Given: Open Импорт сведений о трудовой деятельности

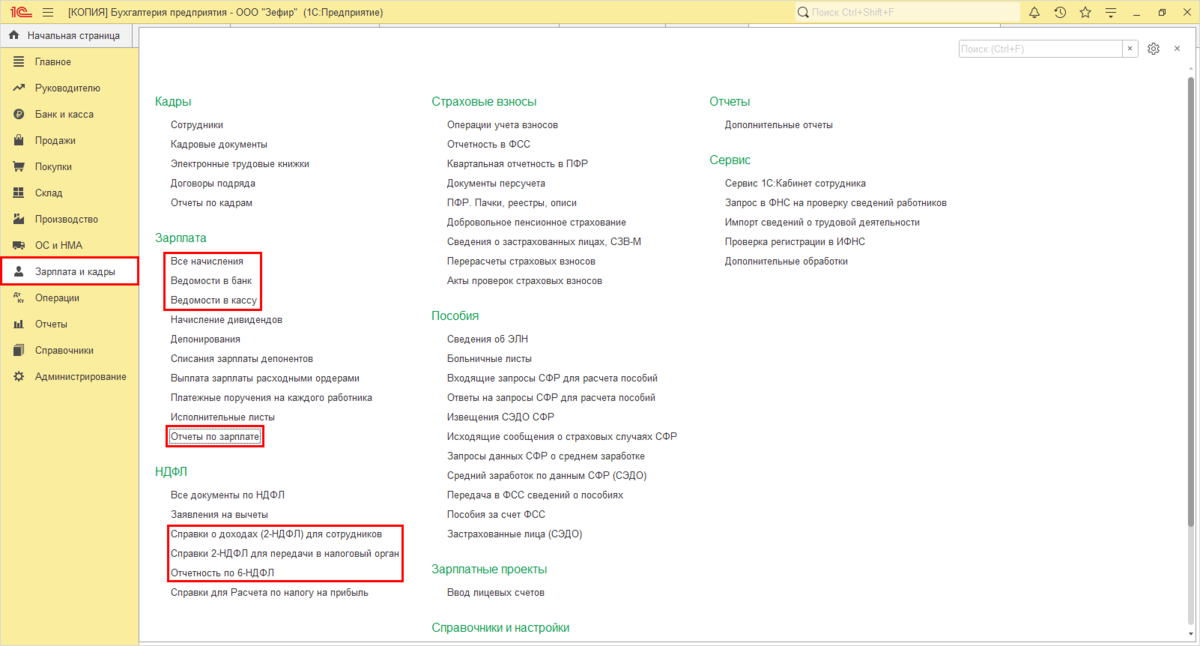Looking at the screenshot, I should click(822, 222).
